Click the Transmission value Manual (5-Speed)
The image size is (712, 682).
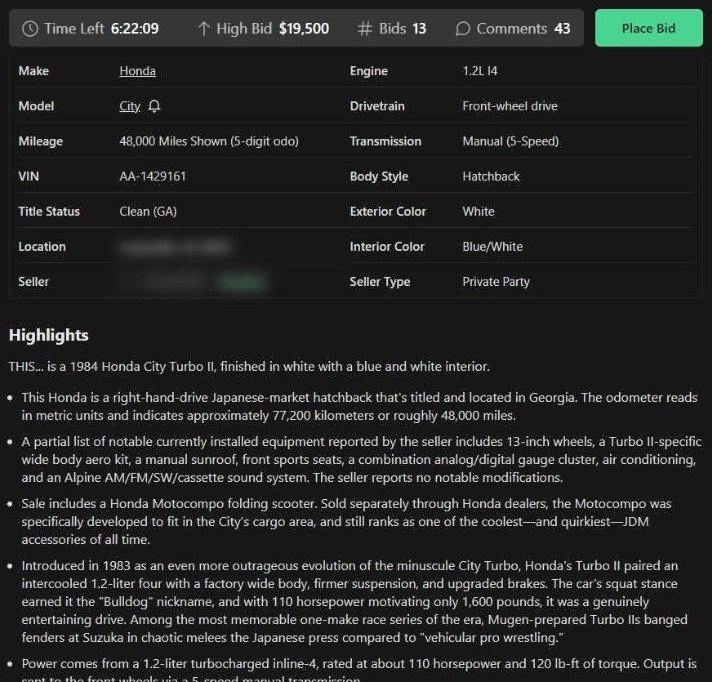pos(510,141)
